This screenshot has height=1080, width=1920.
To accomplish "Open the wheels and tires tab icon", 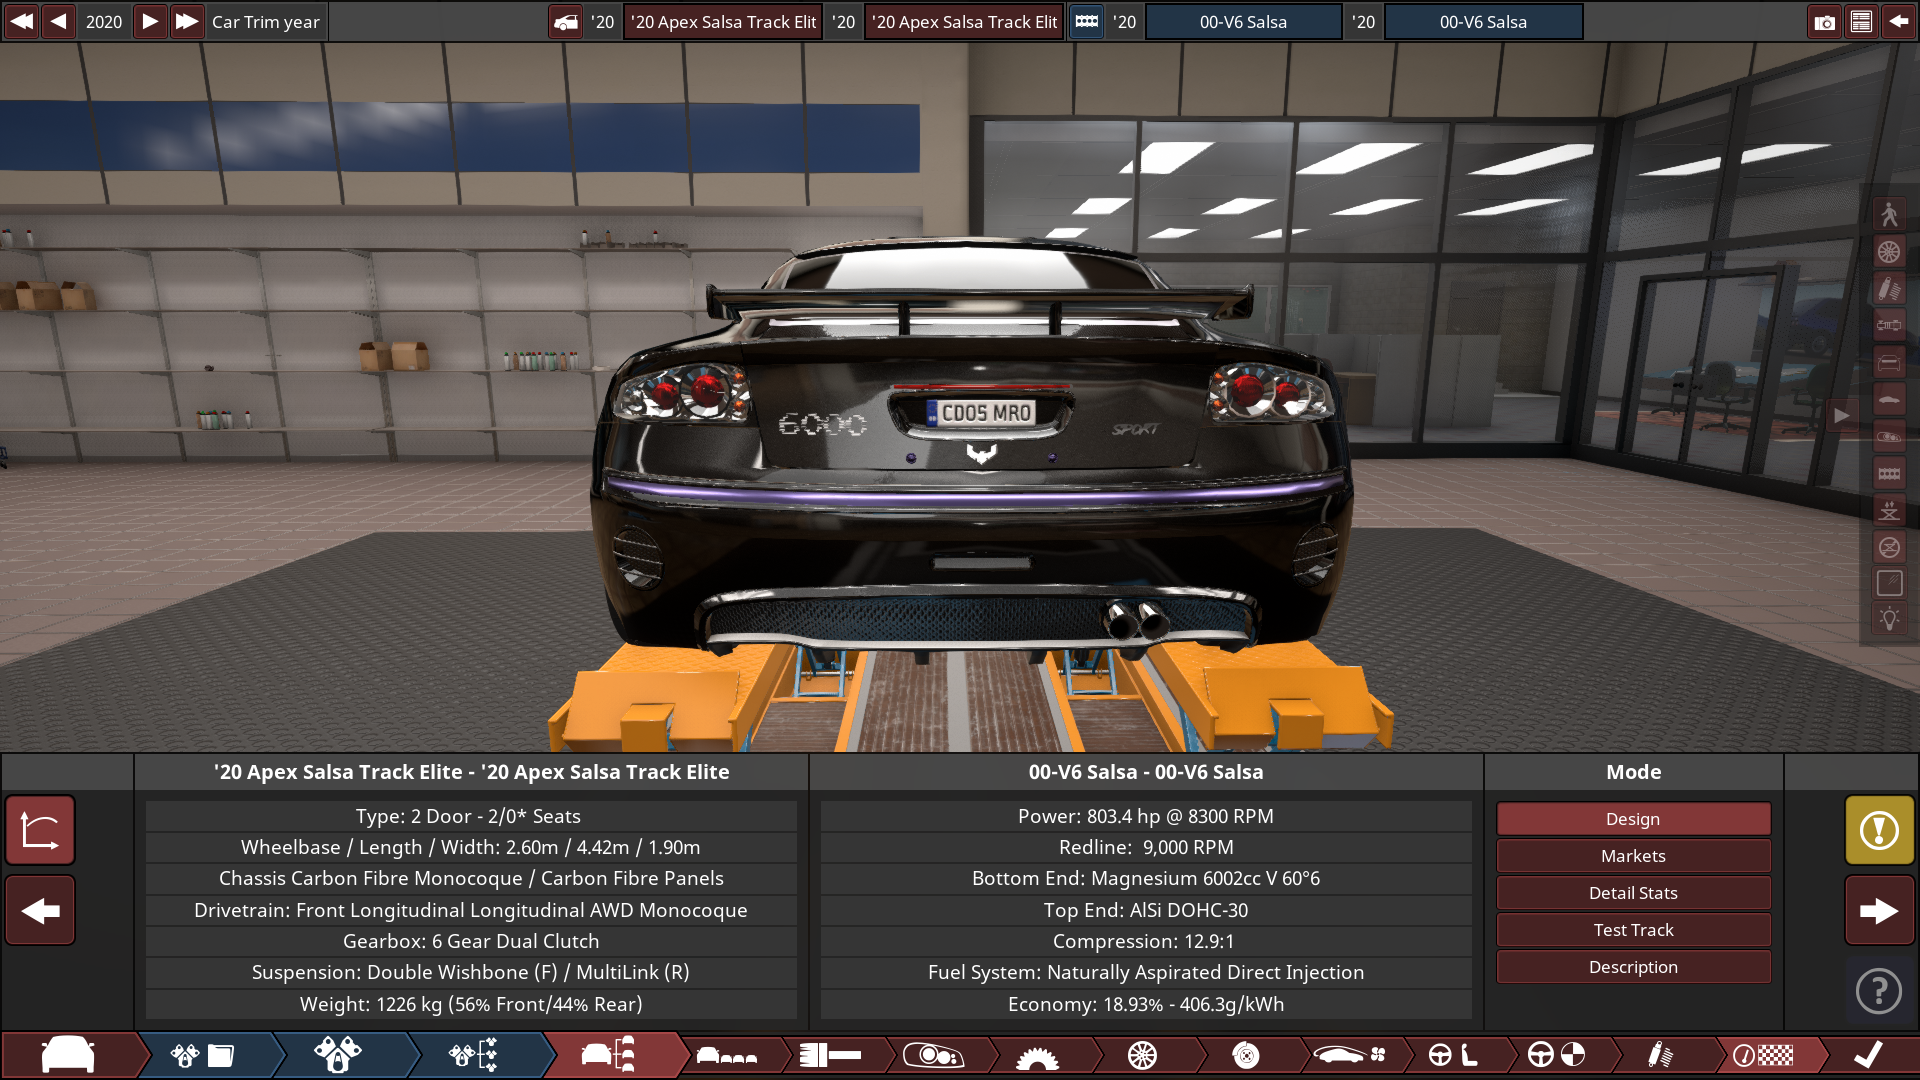I will (x=1142, y=1055).
